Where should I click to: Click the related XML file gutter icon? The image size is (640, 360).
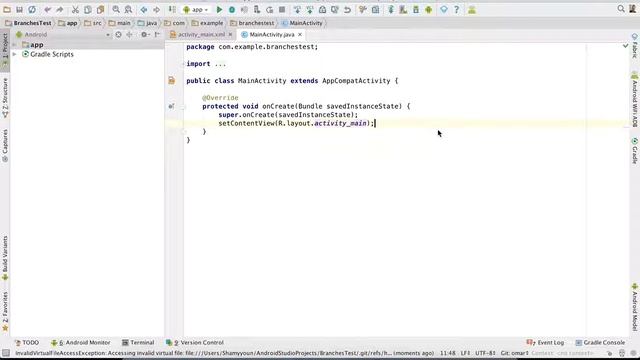click(171, 81)
